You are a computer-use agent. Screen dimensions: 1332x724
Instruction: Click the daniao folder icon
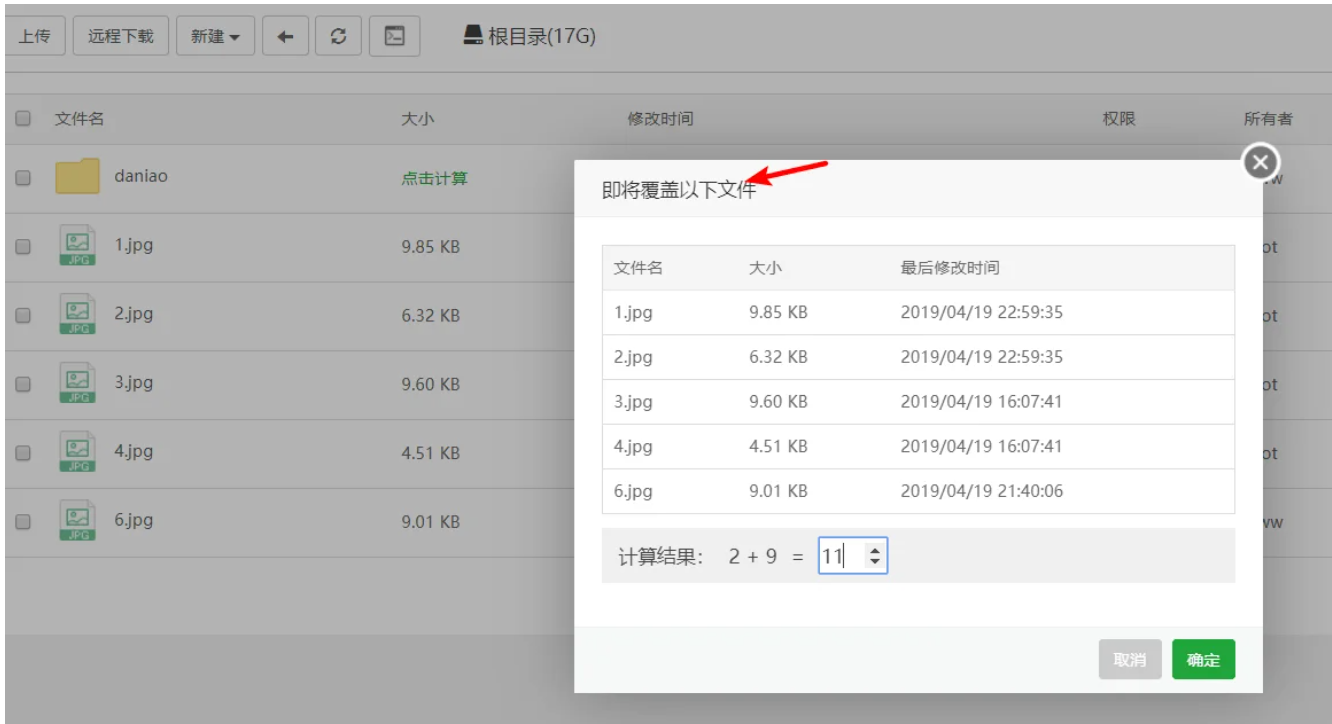(x=77, y=177)
